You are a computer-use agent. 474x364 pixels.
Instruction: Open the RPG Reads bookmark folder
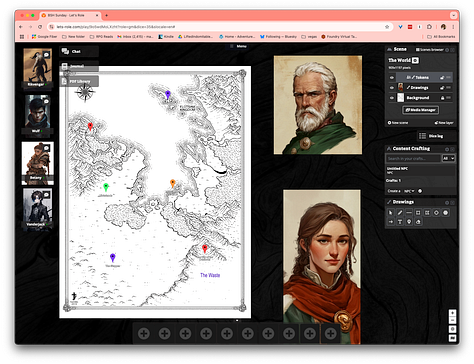[101, 37]
